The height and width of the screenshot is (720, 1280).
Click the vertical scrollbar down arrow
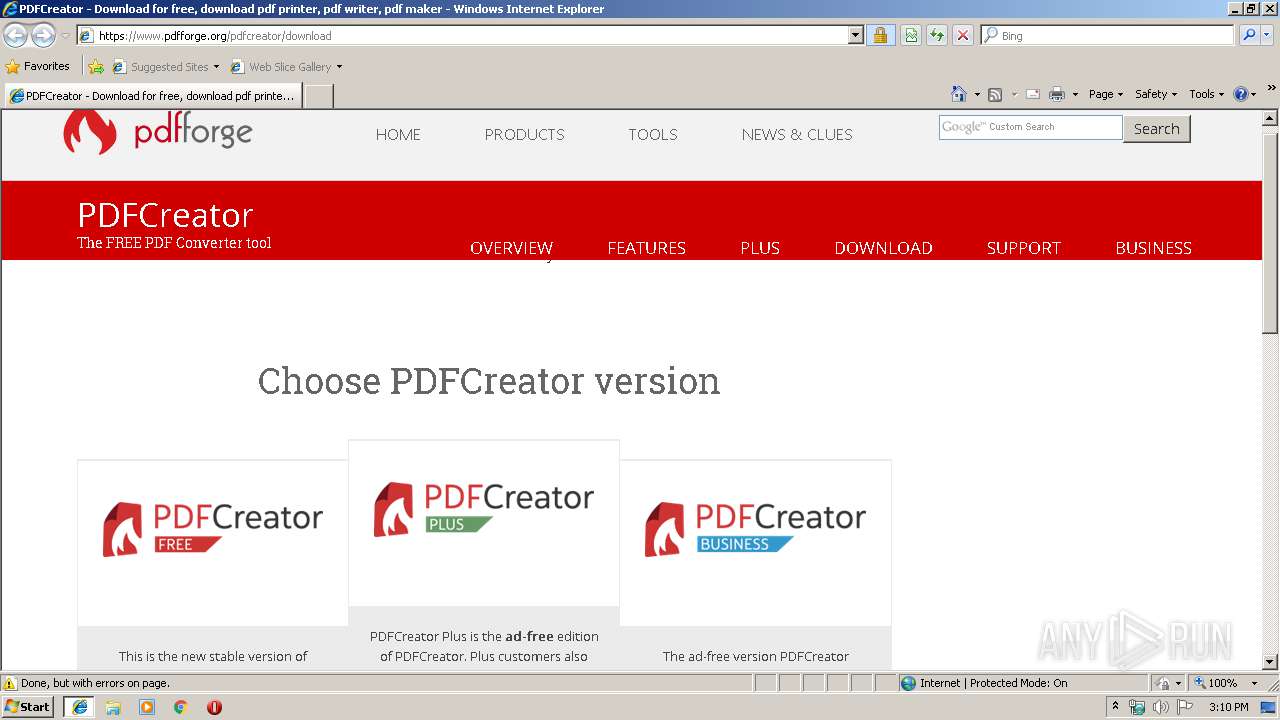[1270, 661]
